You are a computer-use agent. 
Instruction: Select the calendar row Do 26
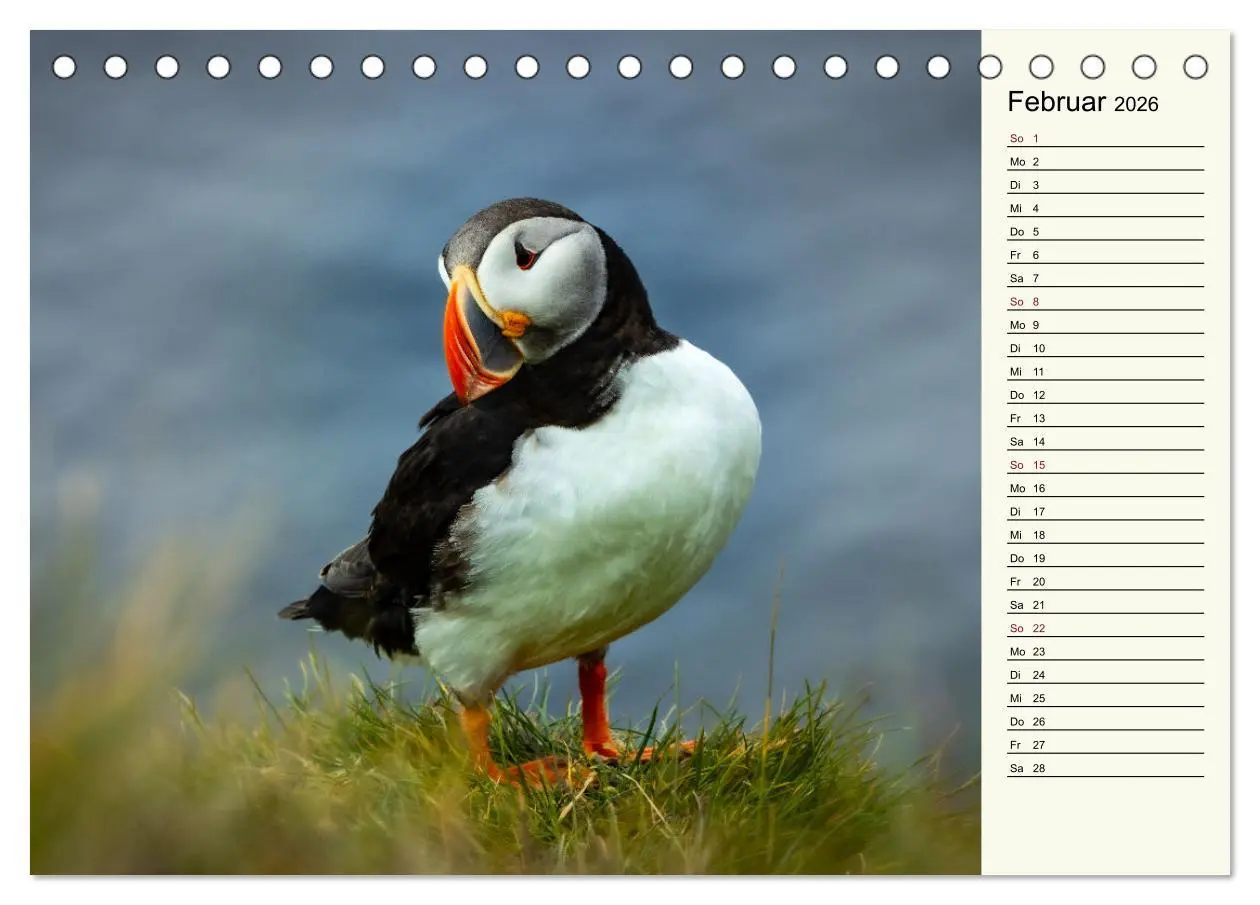(x=1105, y=721)
